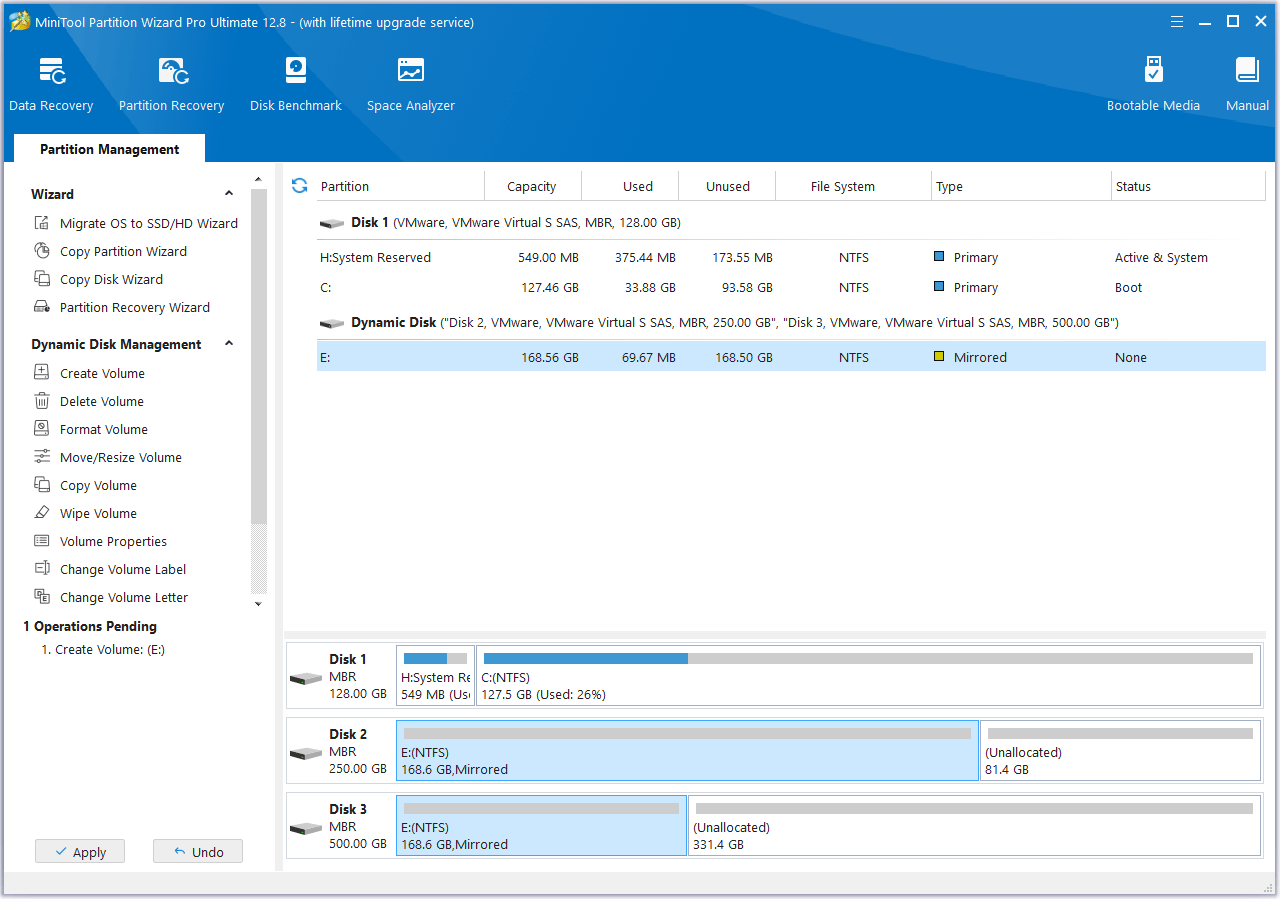Click the Wipe Volume eraser icon
This screenshot has height=899, width=1280.
[x=42, y=513]
